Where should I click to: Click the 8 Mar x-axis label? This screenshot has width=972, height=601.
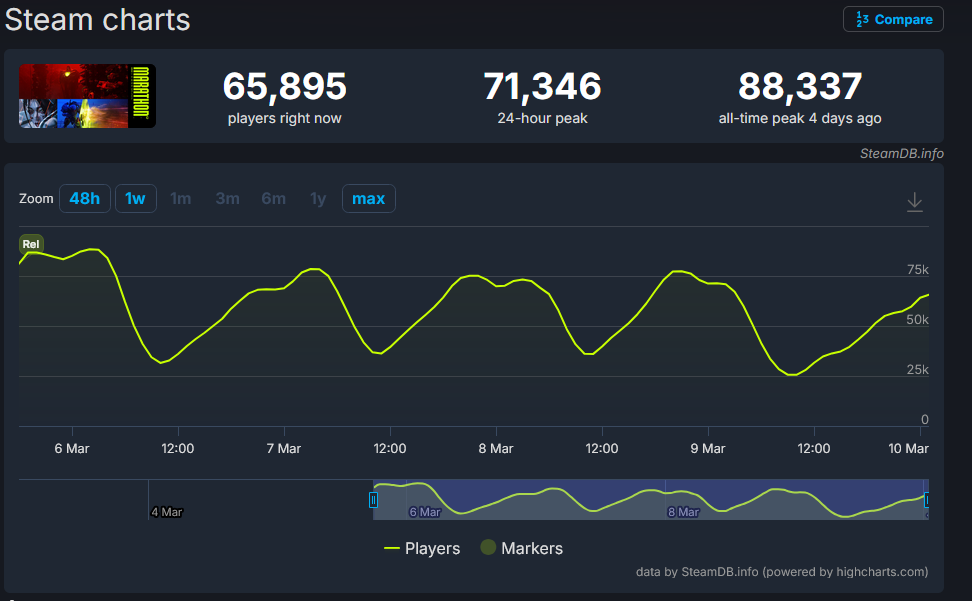tap(496, 449)
